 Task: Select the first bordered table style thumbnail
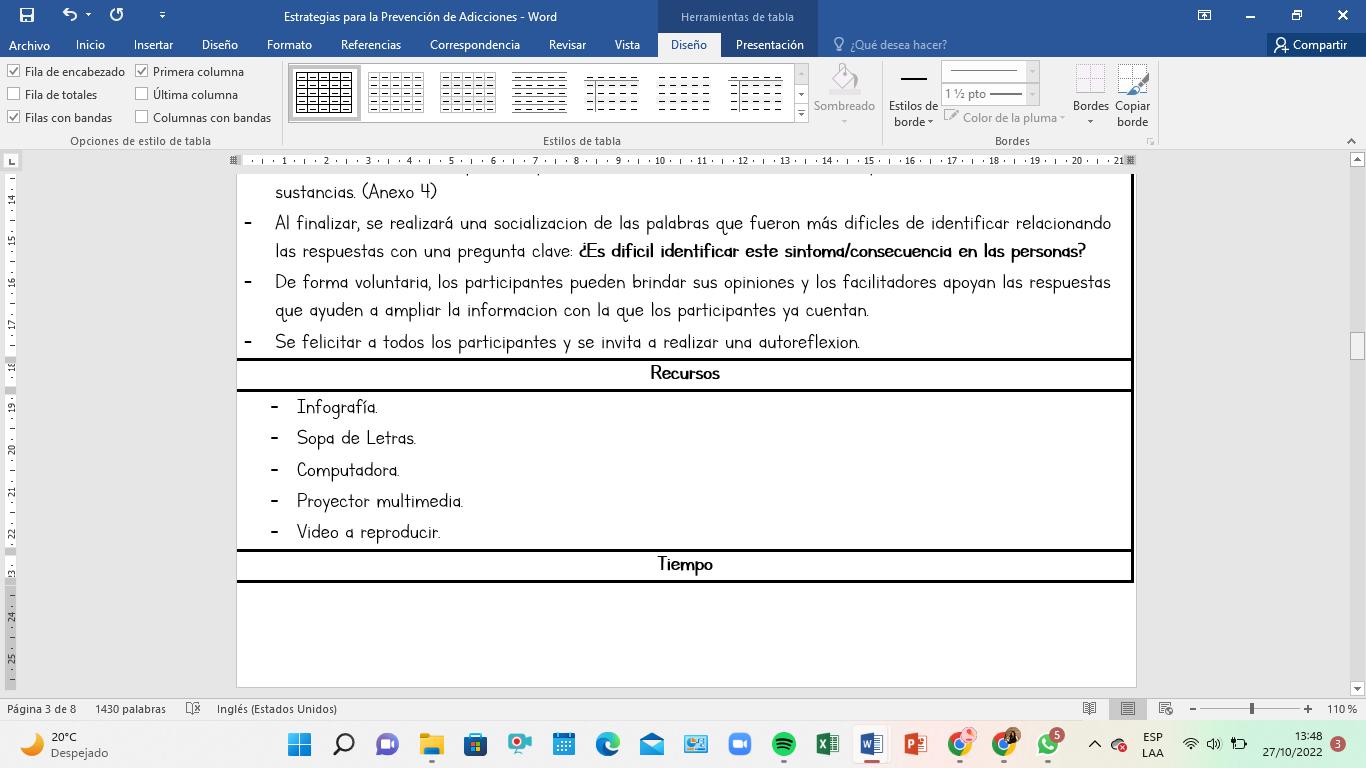coord(324,93)
